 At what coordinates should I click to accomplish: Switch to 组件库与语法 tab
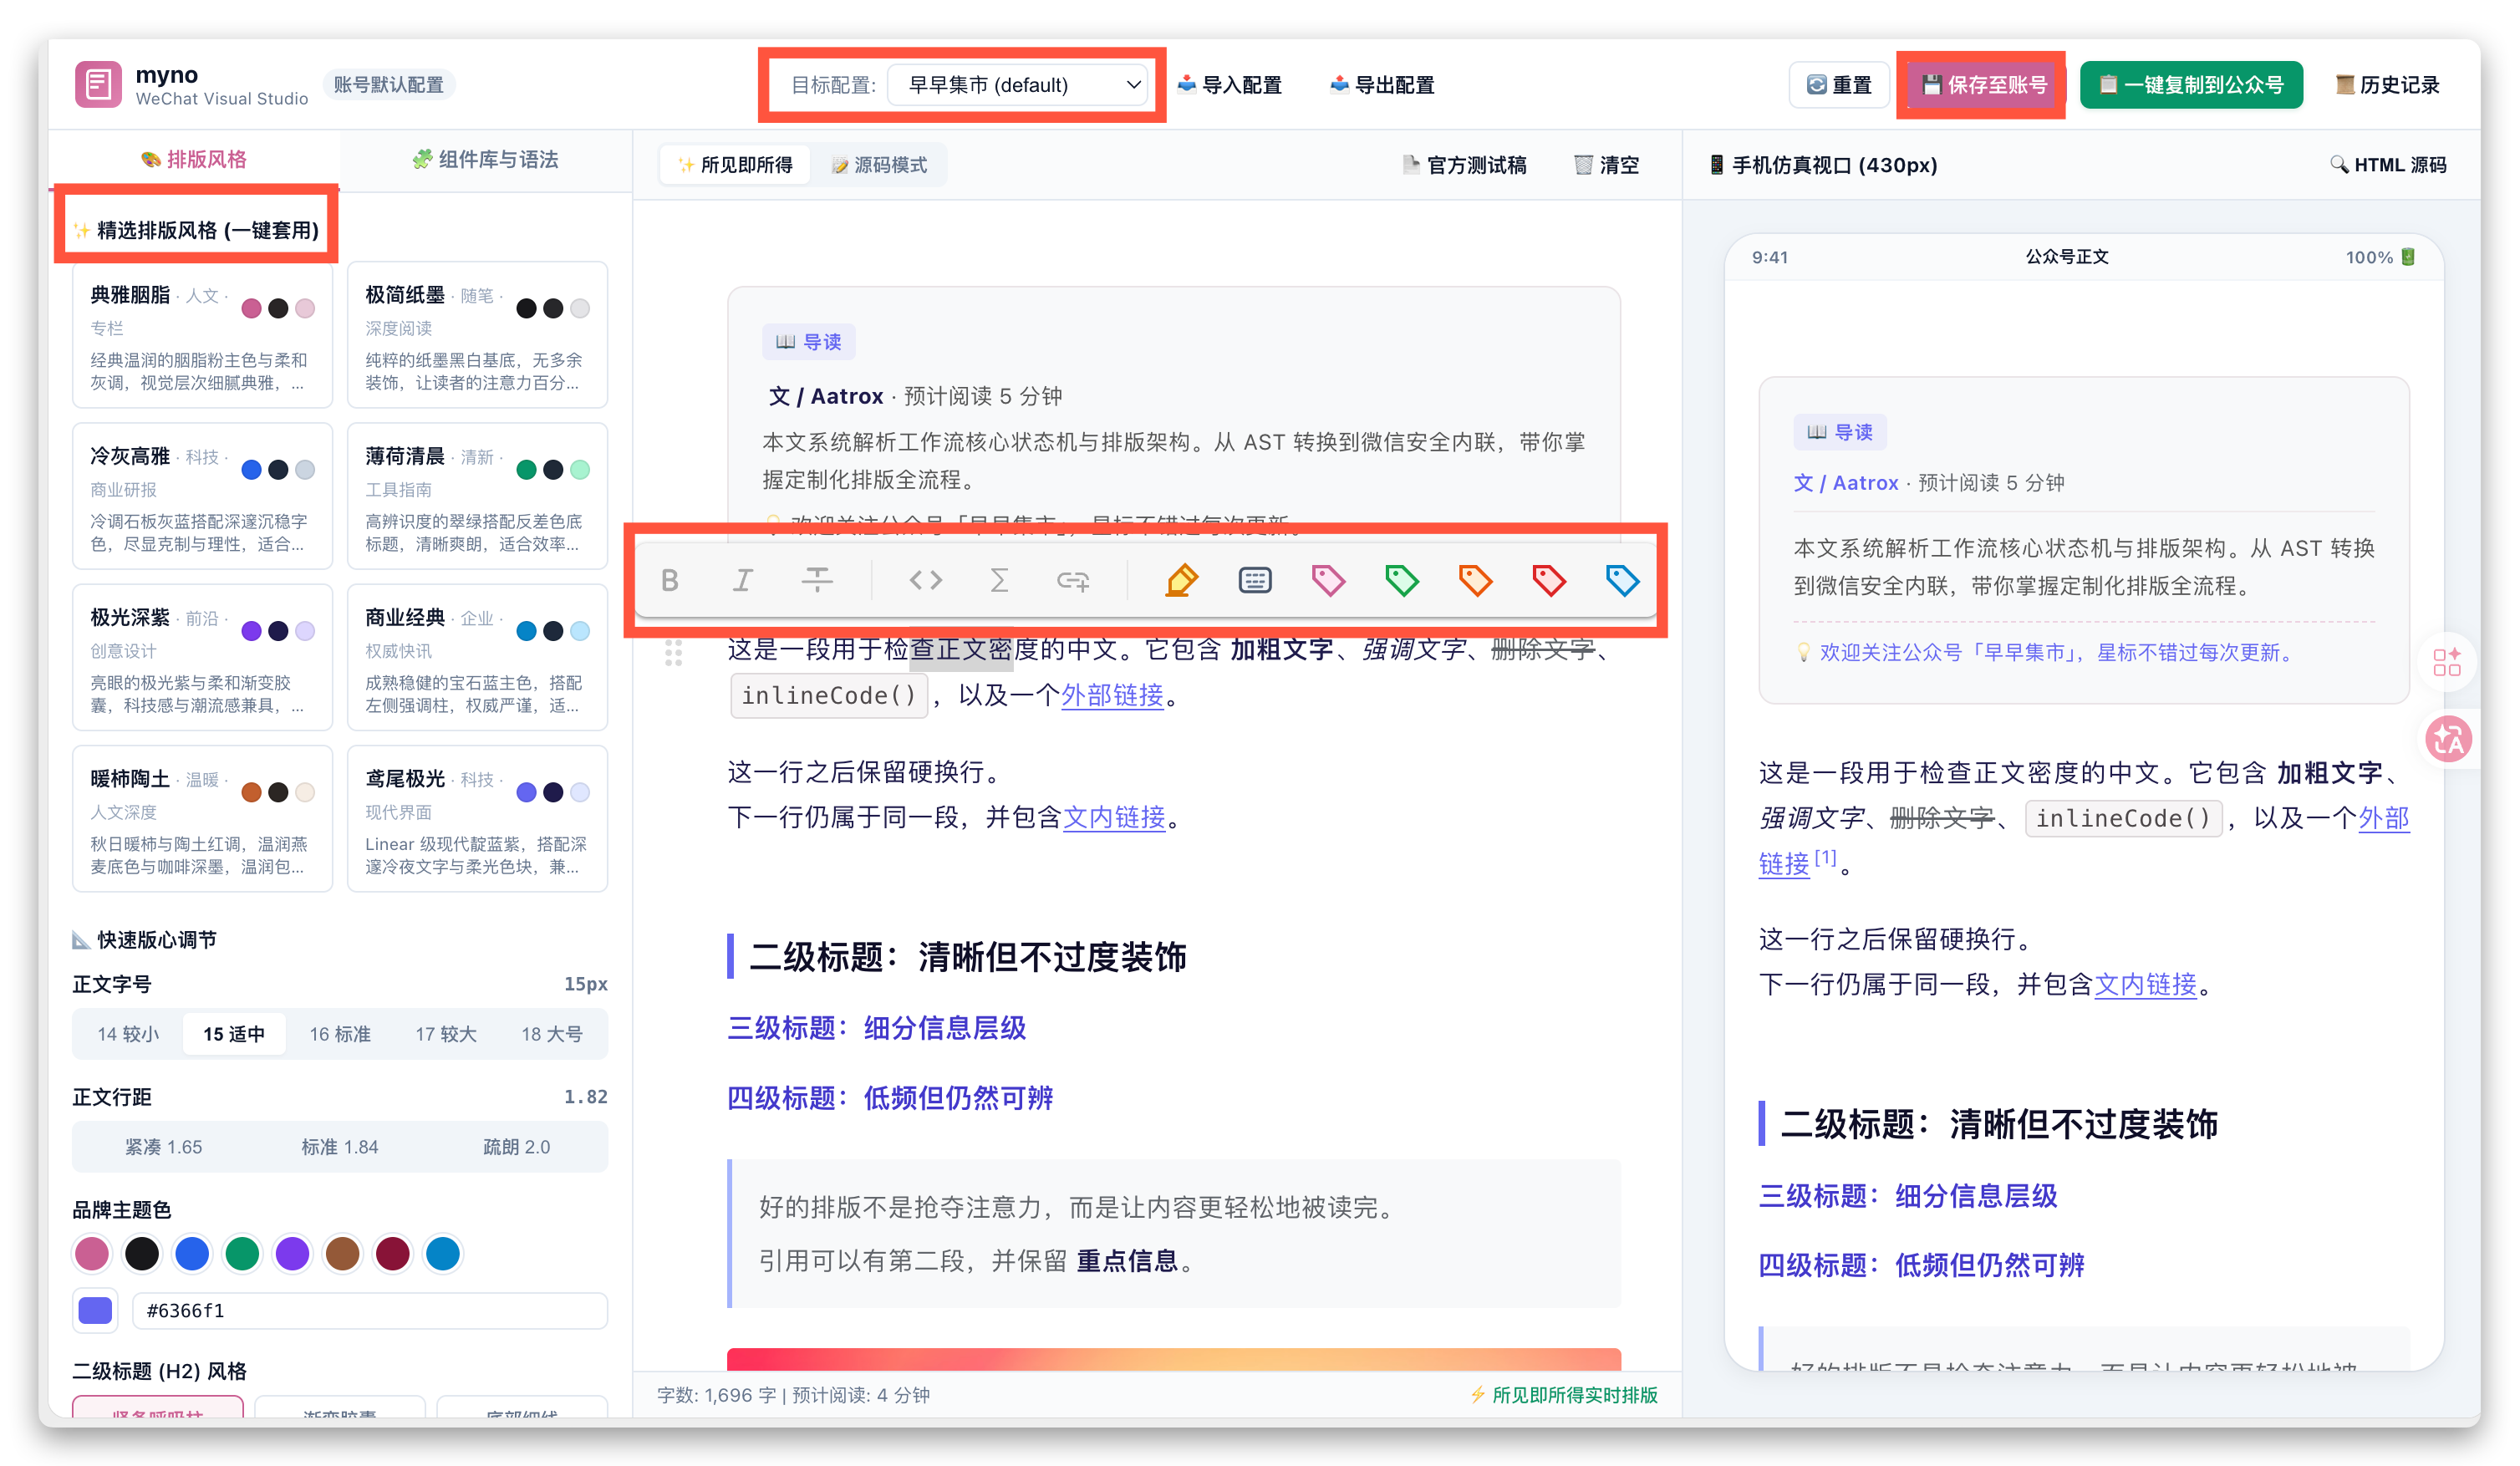click(x=486, y=160)
